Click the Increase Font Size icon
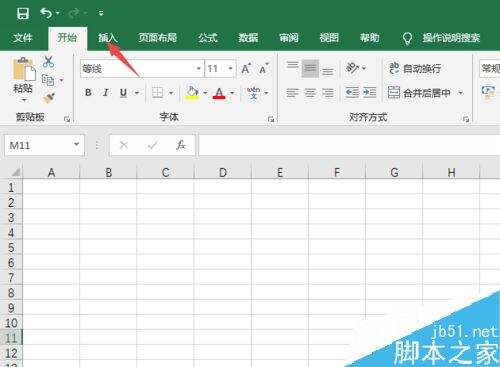Viewport: 500px width, 367px height. 246,69
